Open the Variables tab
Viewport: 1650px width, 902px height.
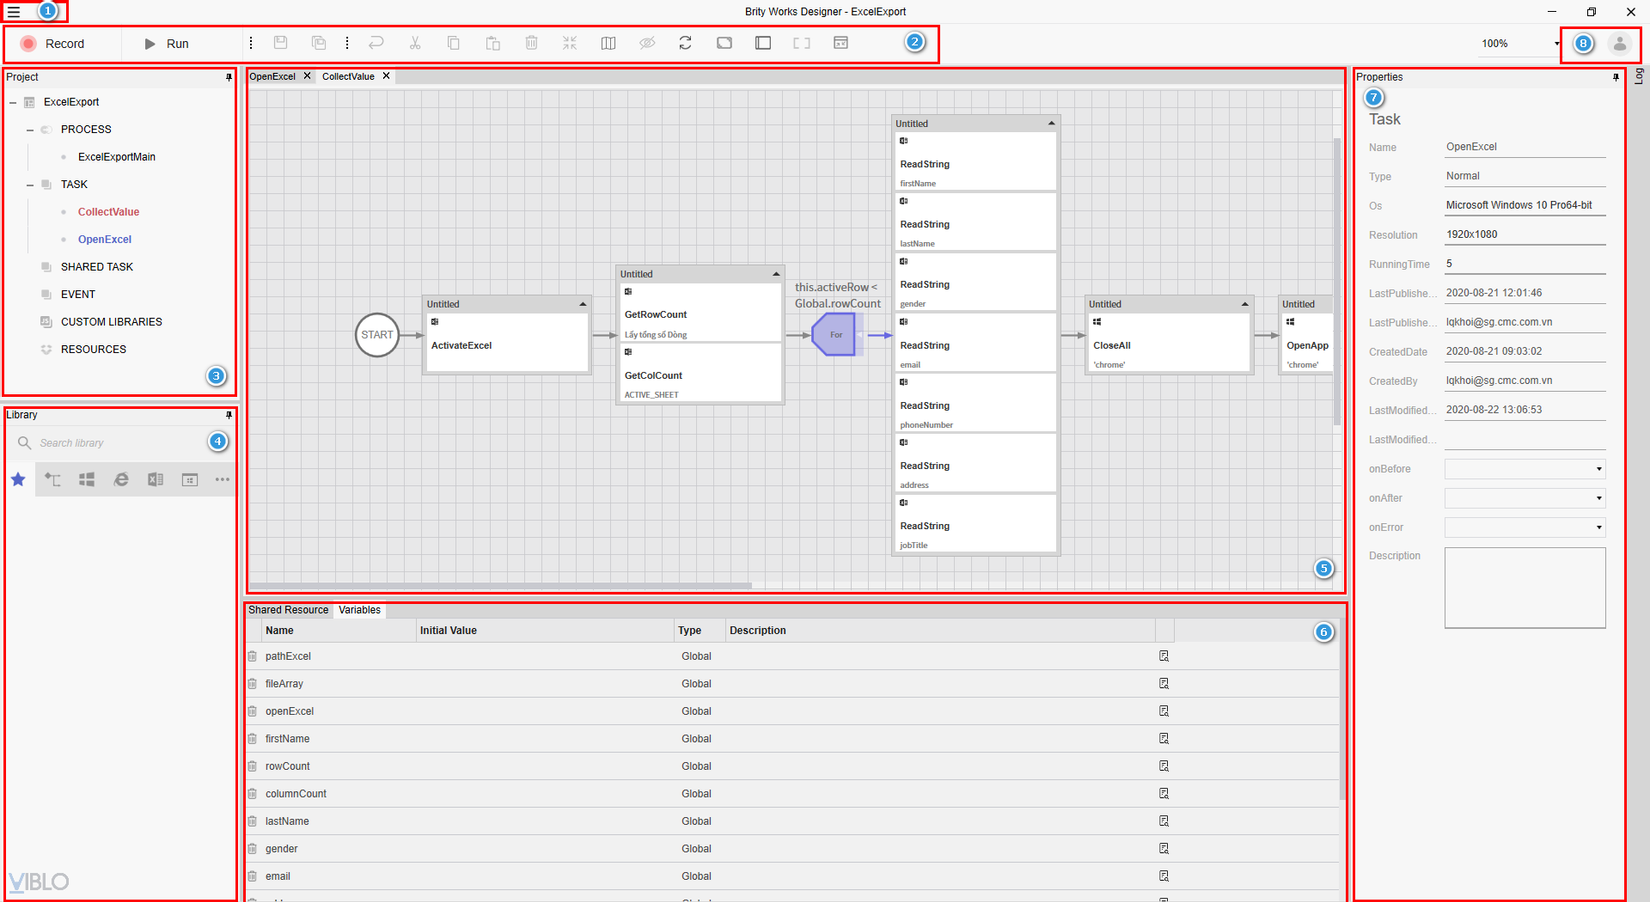coord(359,610)
